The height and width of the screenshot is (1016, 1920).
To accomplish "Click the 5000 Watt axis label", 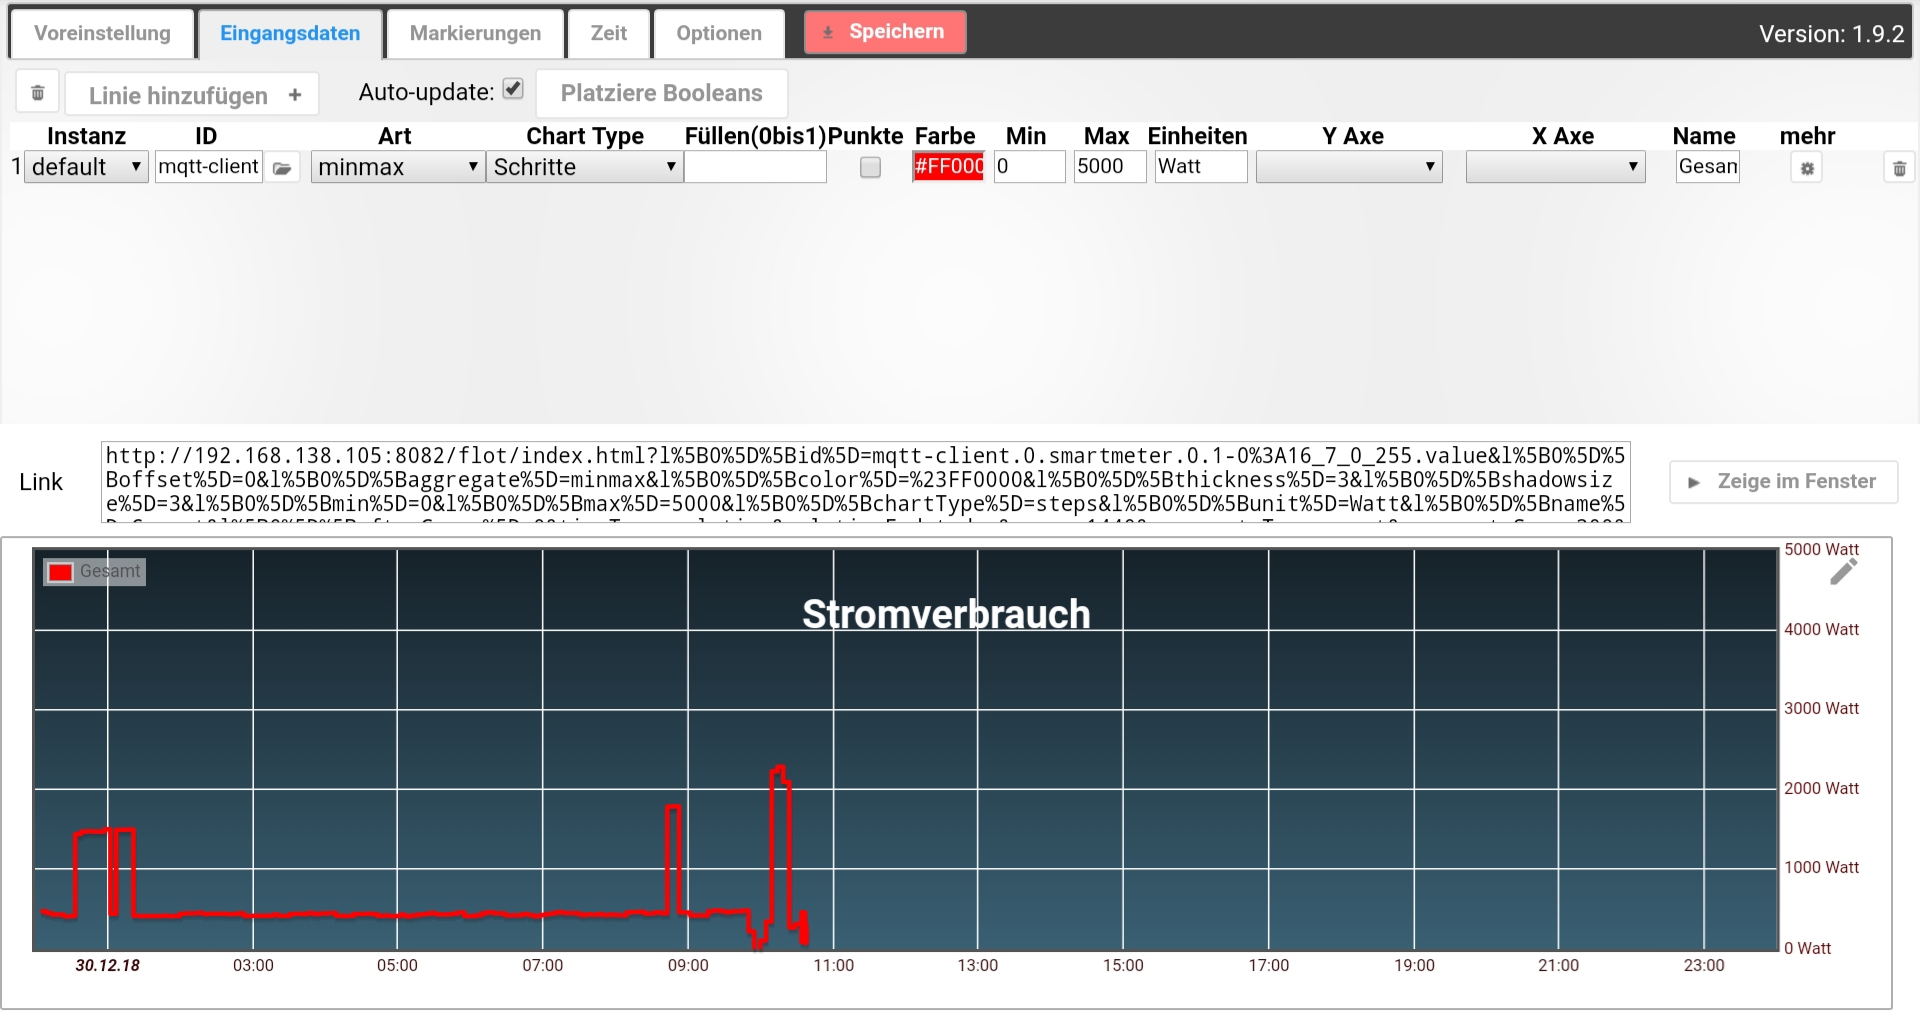I will 1821,549.
